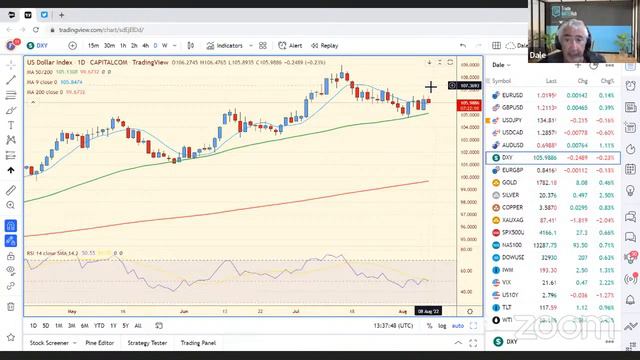Screen dimensions: 640x360
Task: Remove drawings using trash icon
Action: 11,307
